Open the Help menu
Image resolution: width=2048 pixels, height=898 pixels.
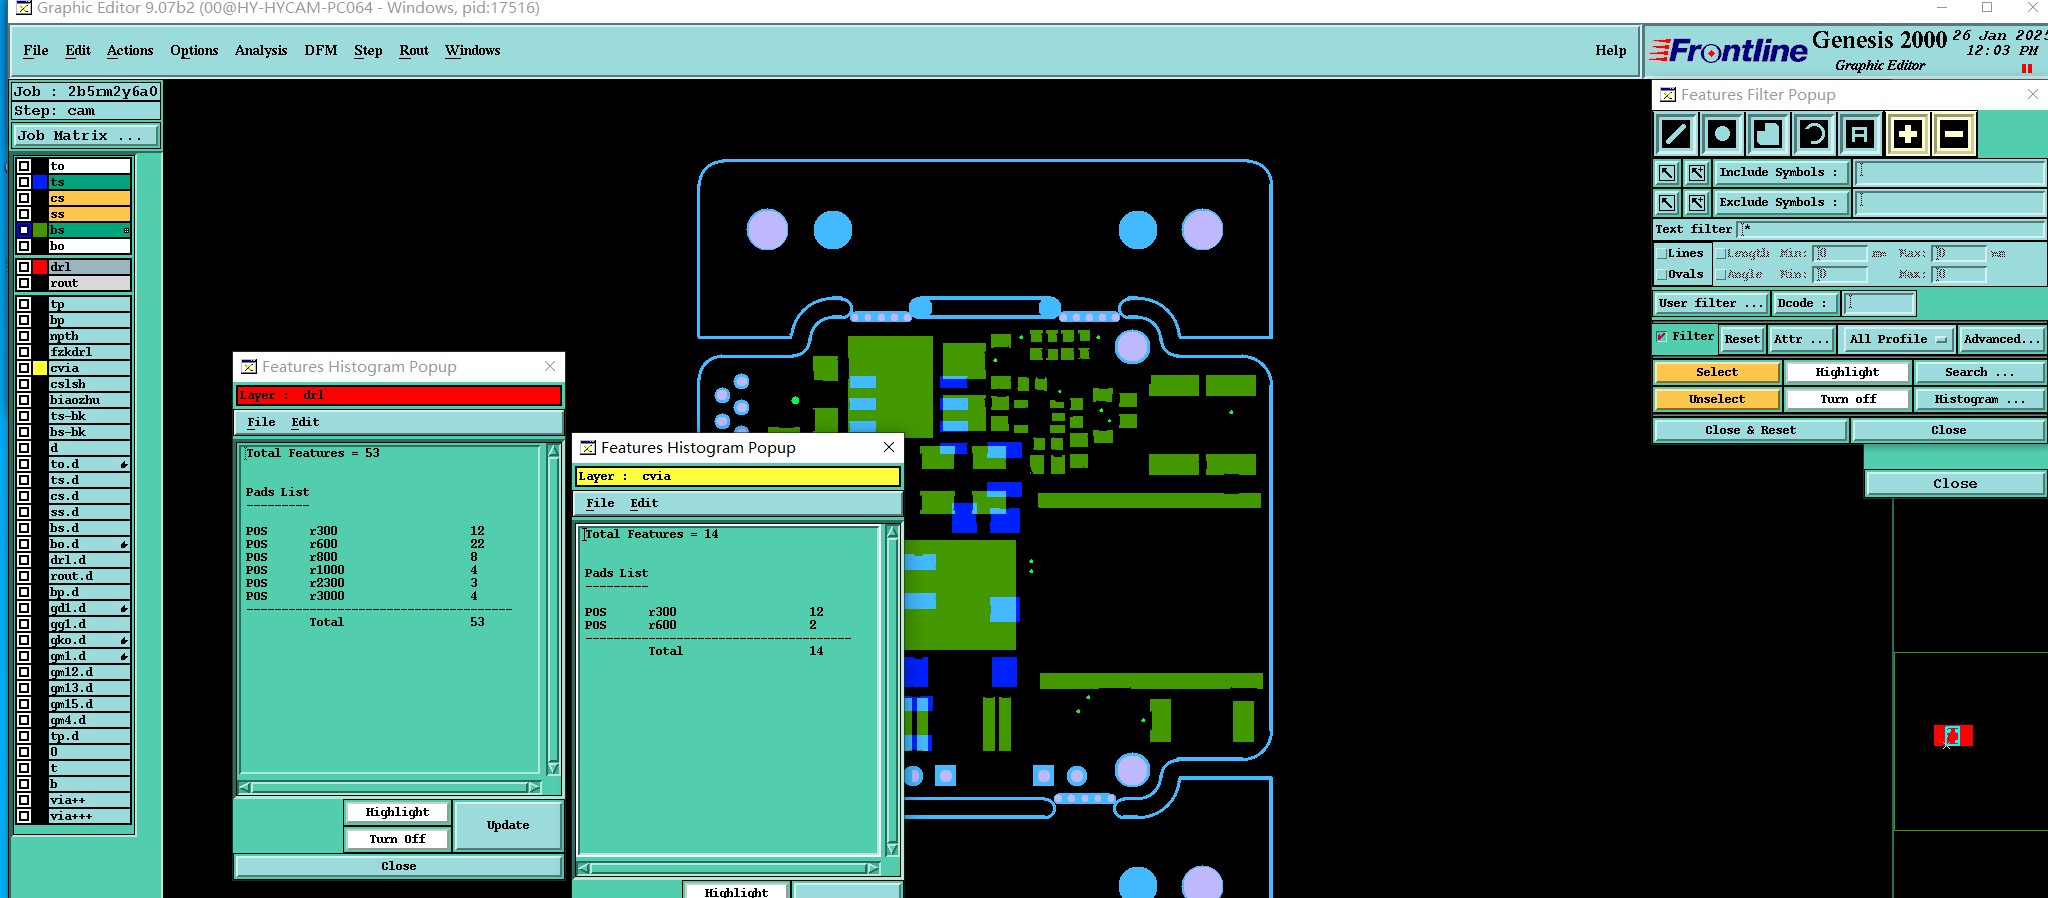coord(1610,51)
